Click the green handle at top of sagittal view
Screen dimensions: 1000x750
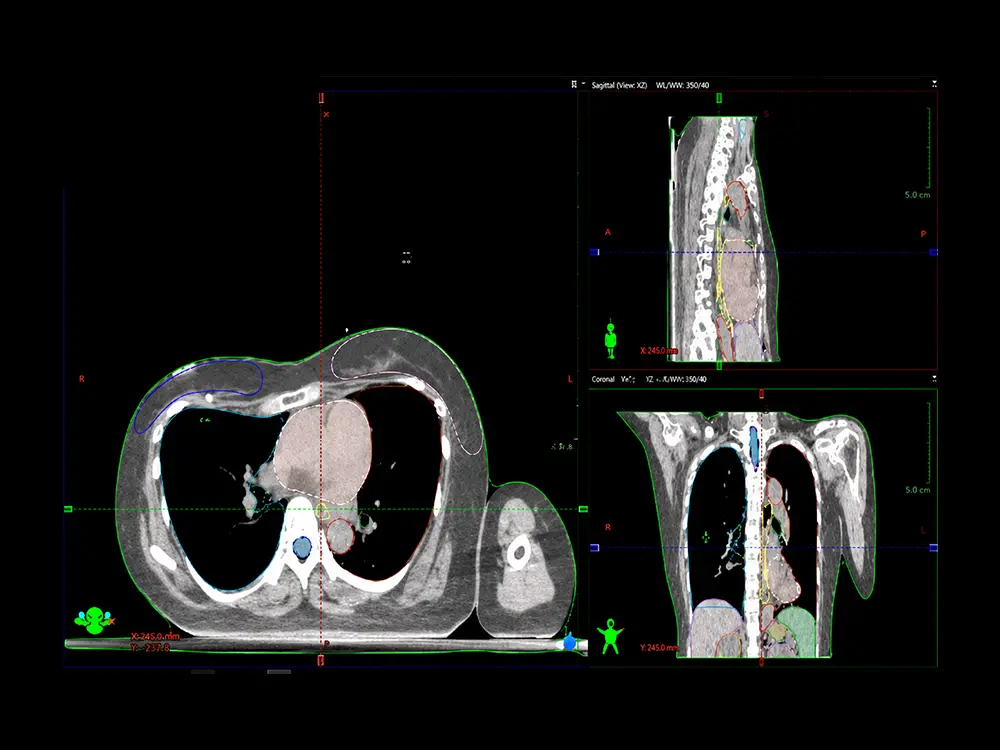click(719, 98)
